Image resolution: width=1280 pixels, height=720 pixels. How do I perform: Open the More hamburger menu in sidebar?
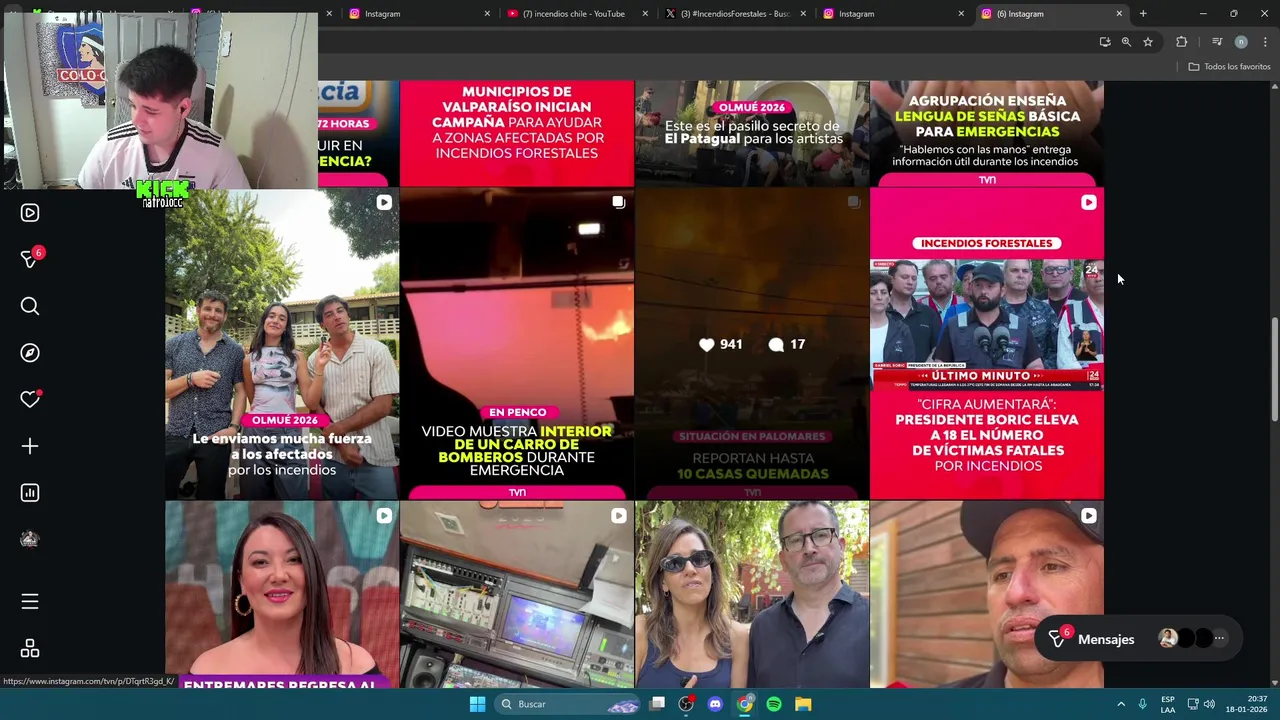(30, 601)
